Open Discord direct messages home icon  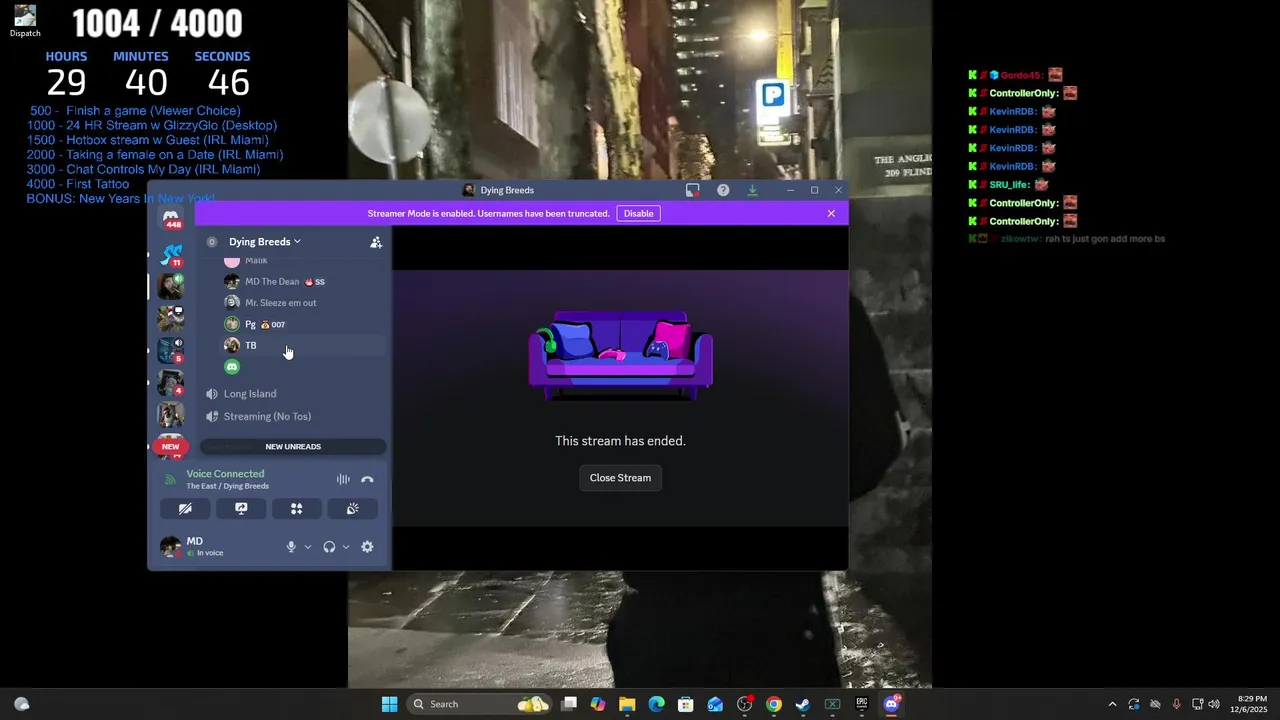[171, 217]
